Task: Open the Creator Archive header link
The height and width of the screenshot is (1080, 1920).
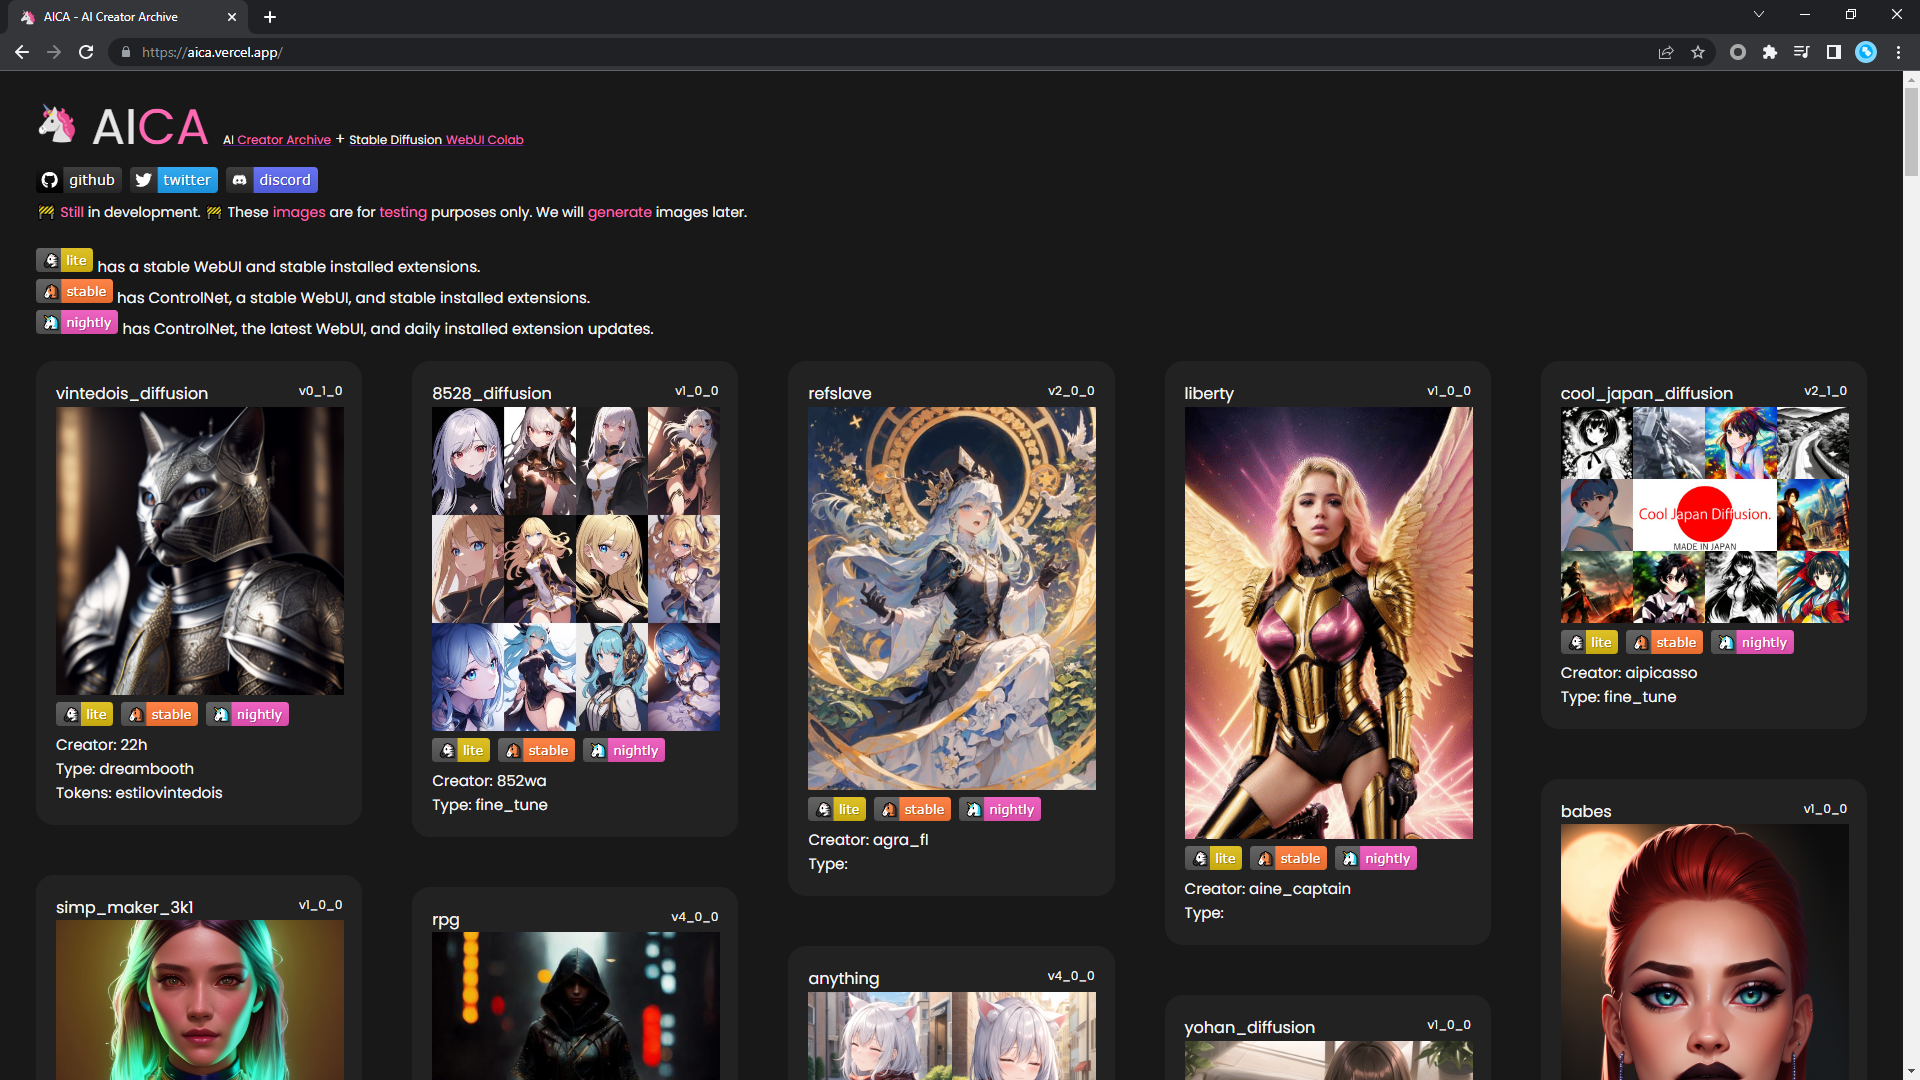Action: tap(283, 140)
